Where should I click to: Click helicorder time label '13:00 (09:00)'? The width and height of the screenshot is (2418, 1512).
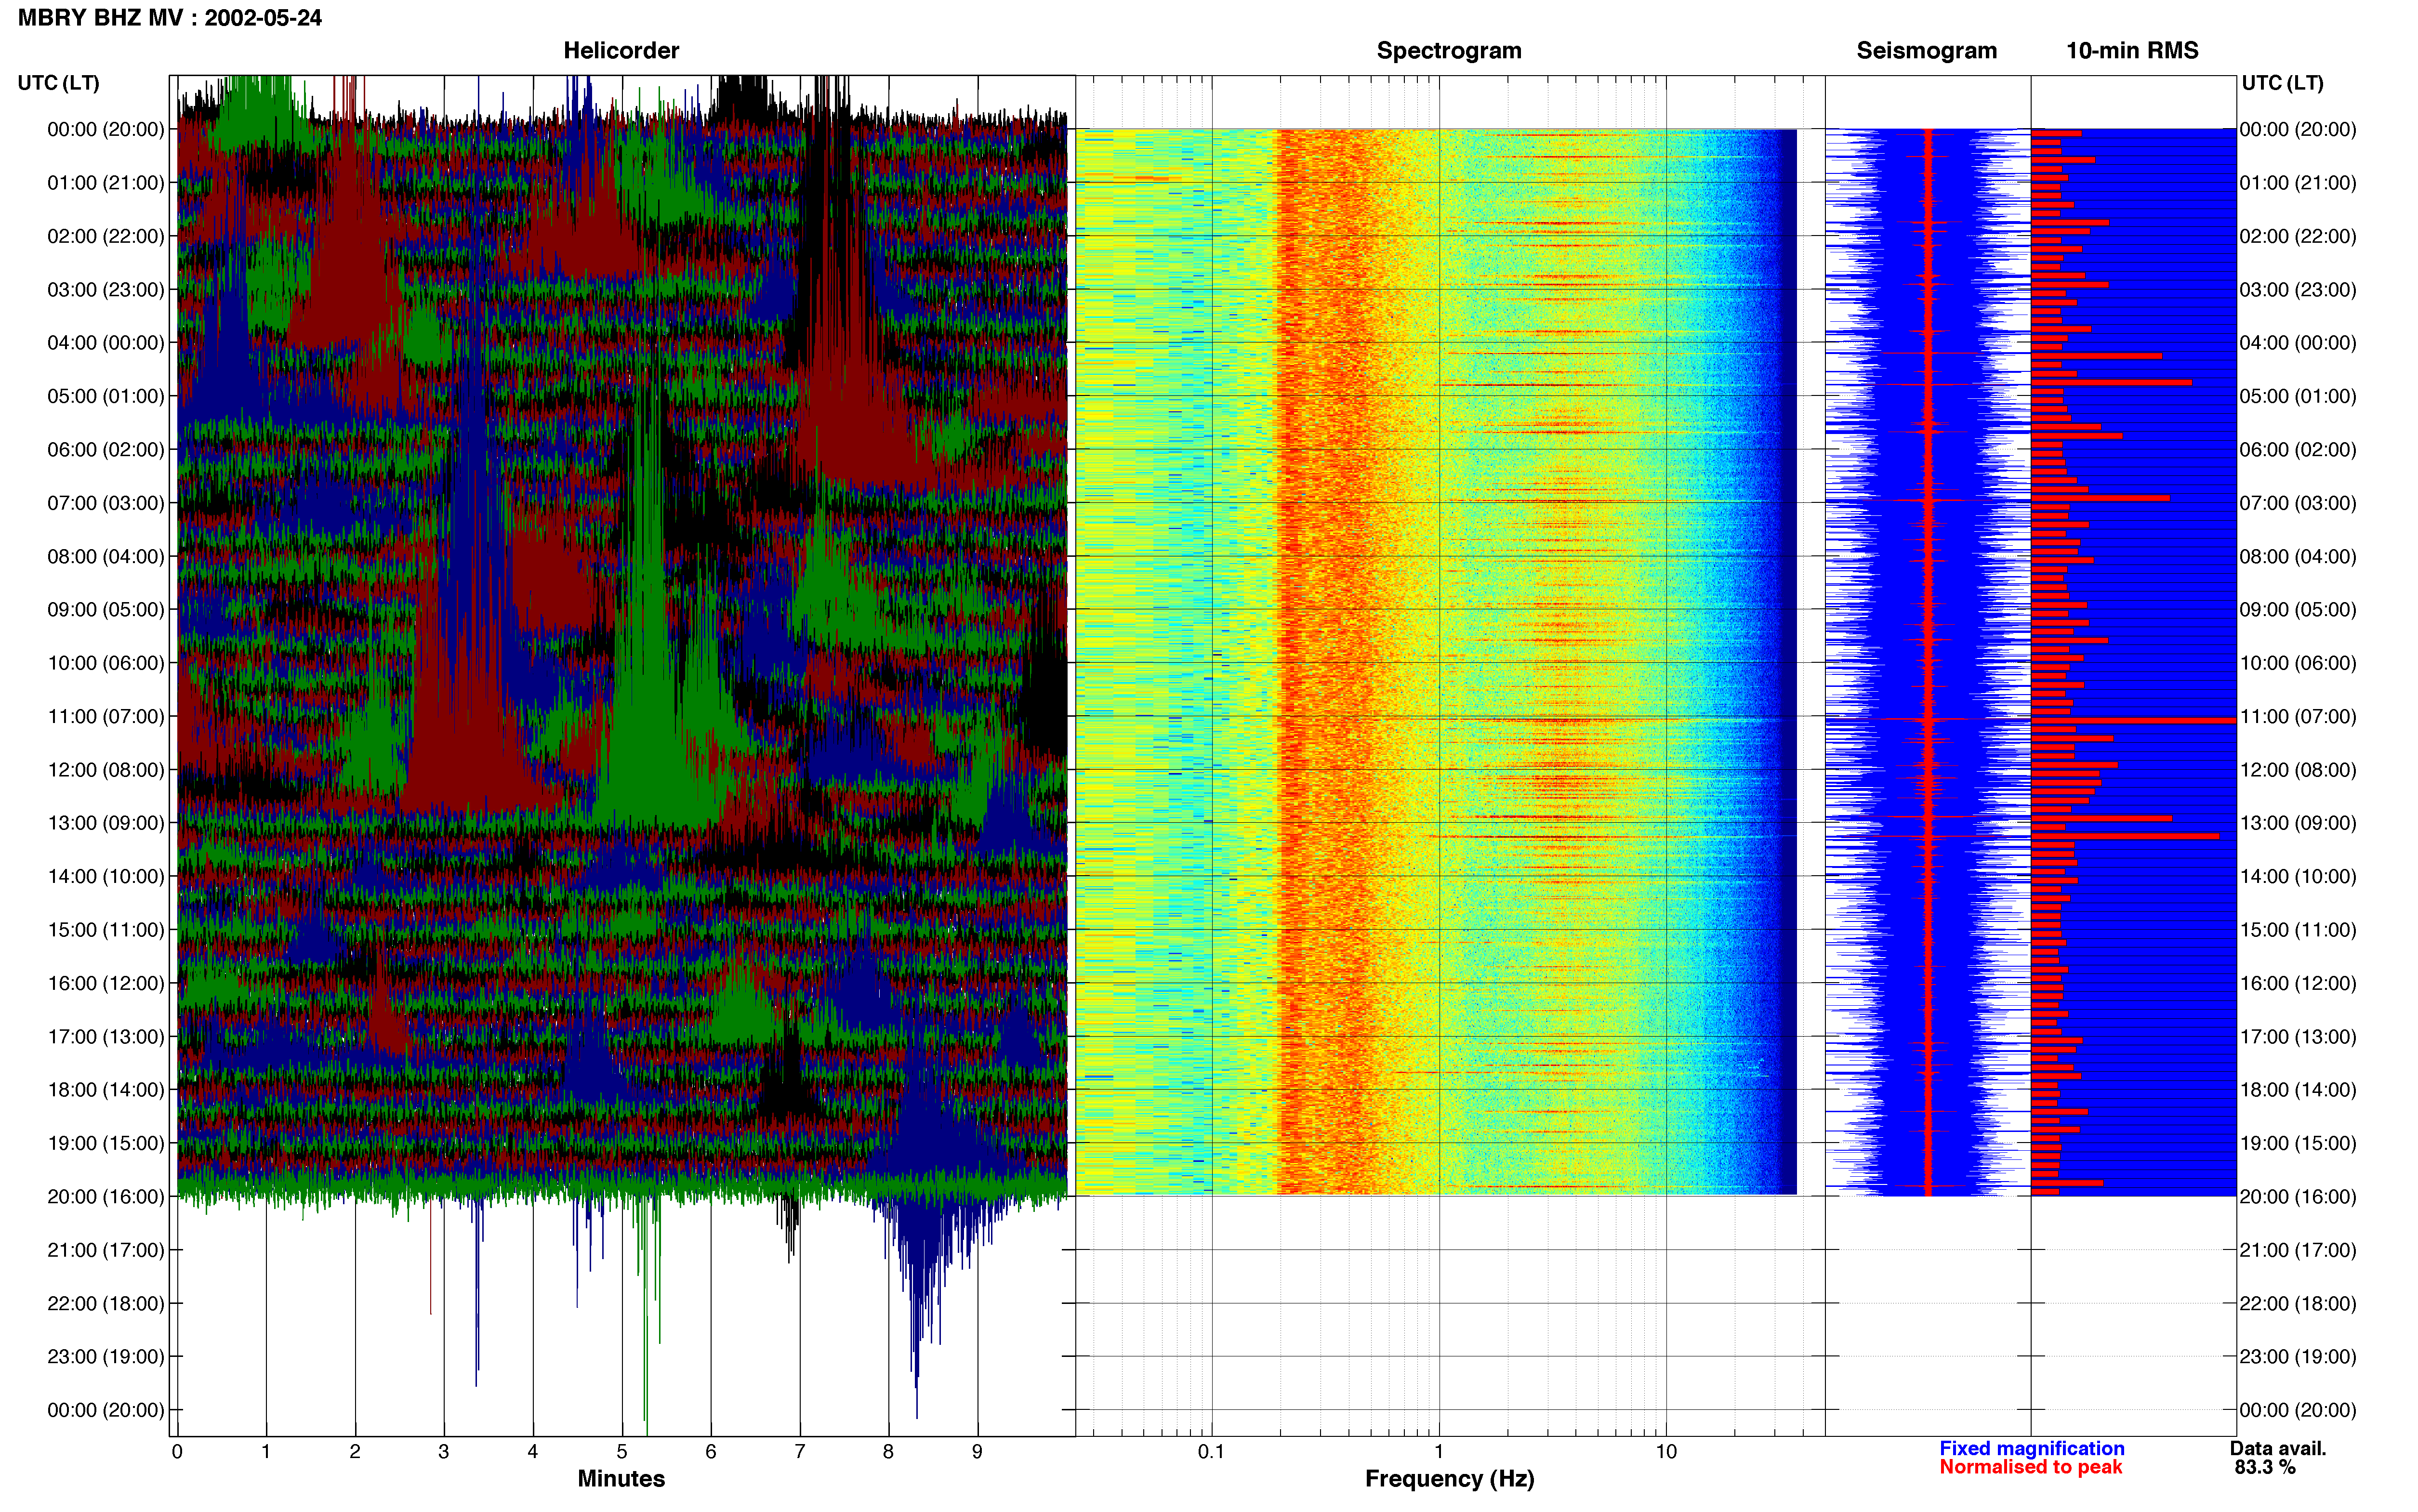[106, 823]
